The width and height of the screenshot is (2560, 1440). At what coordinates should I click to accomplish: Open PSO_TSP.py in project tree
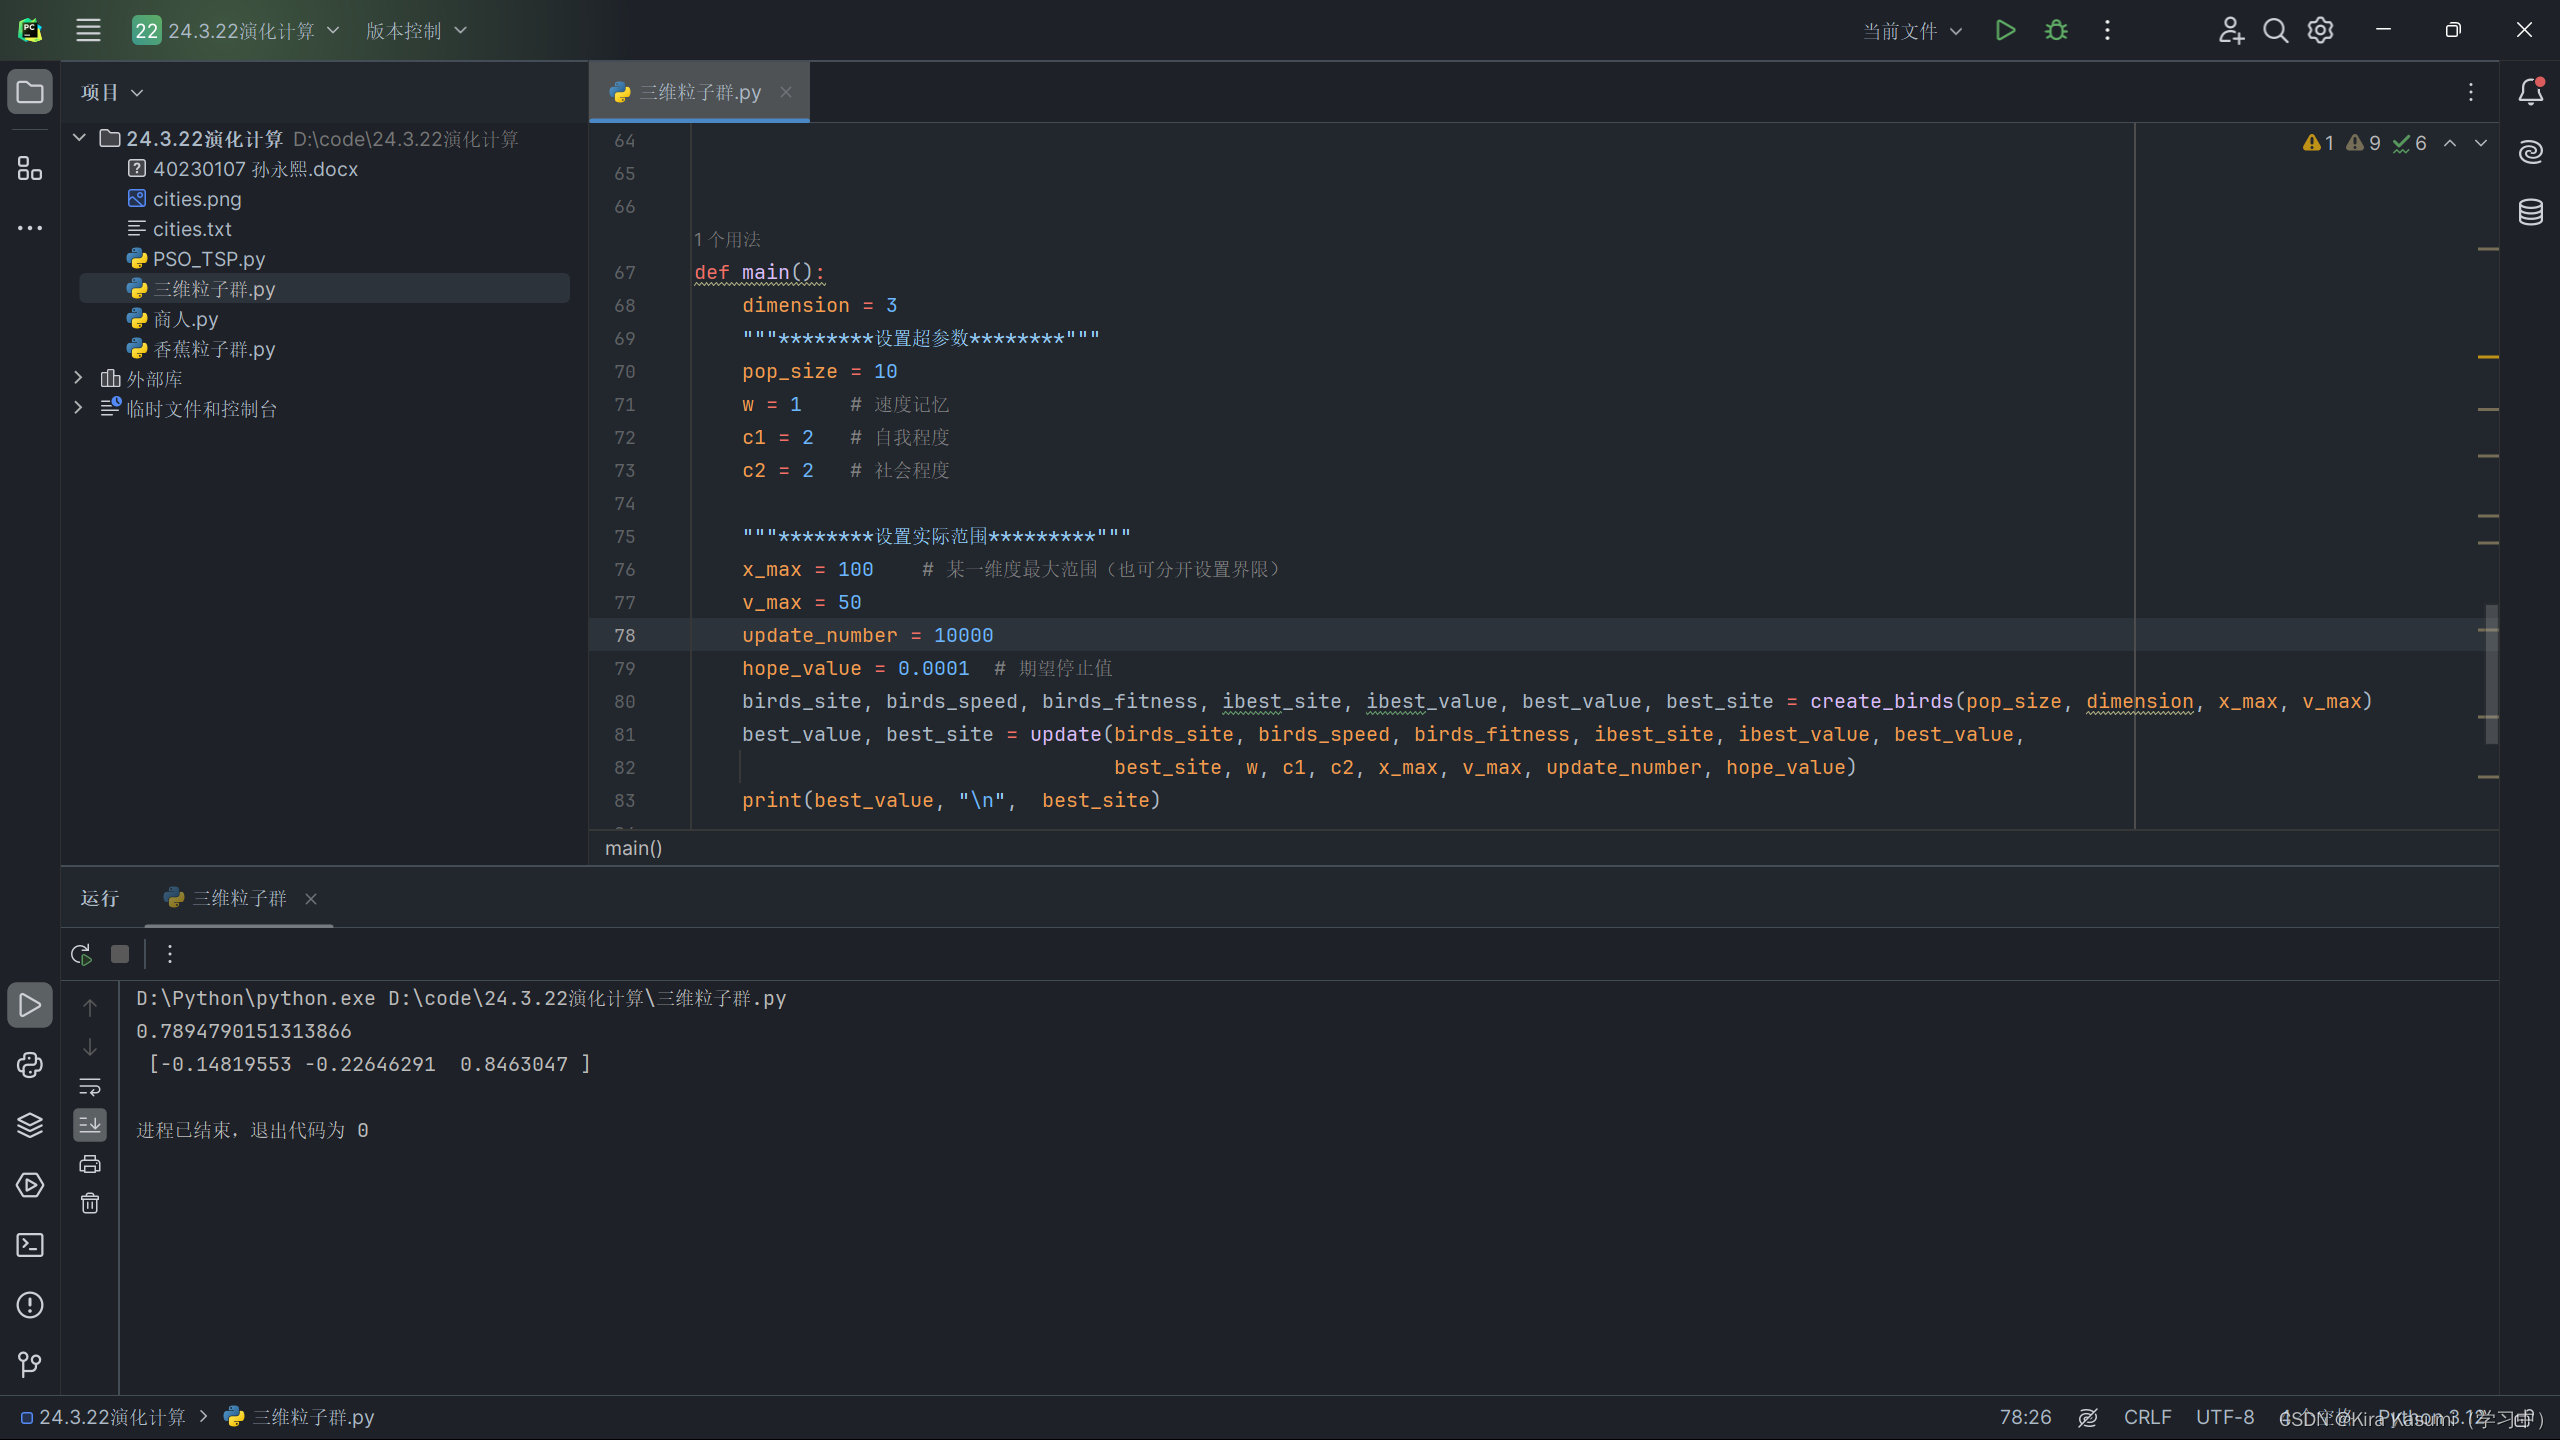(208, 259)
